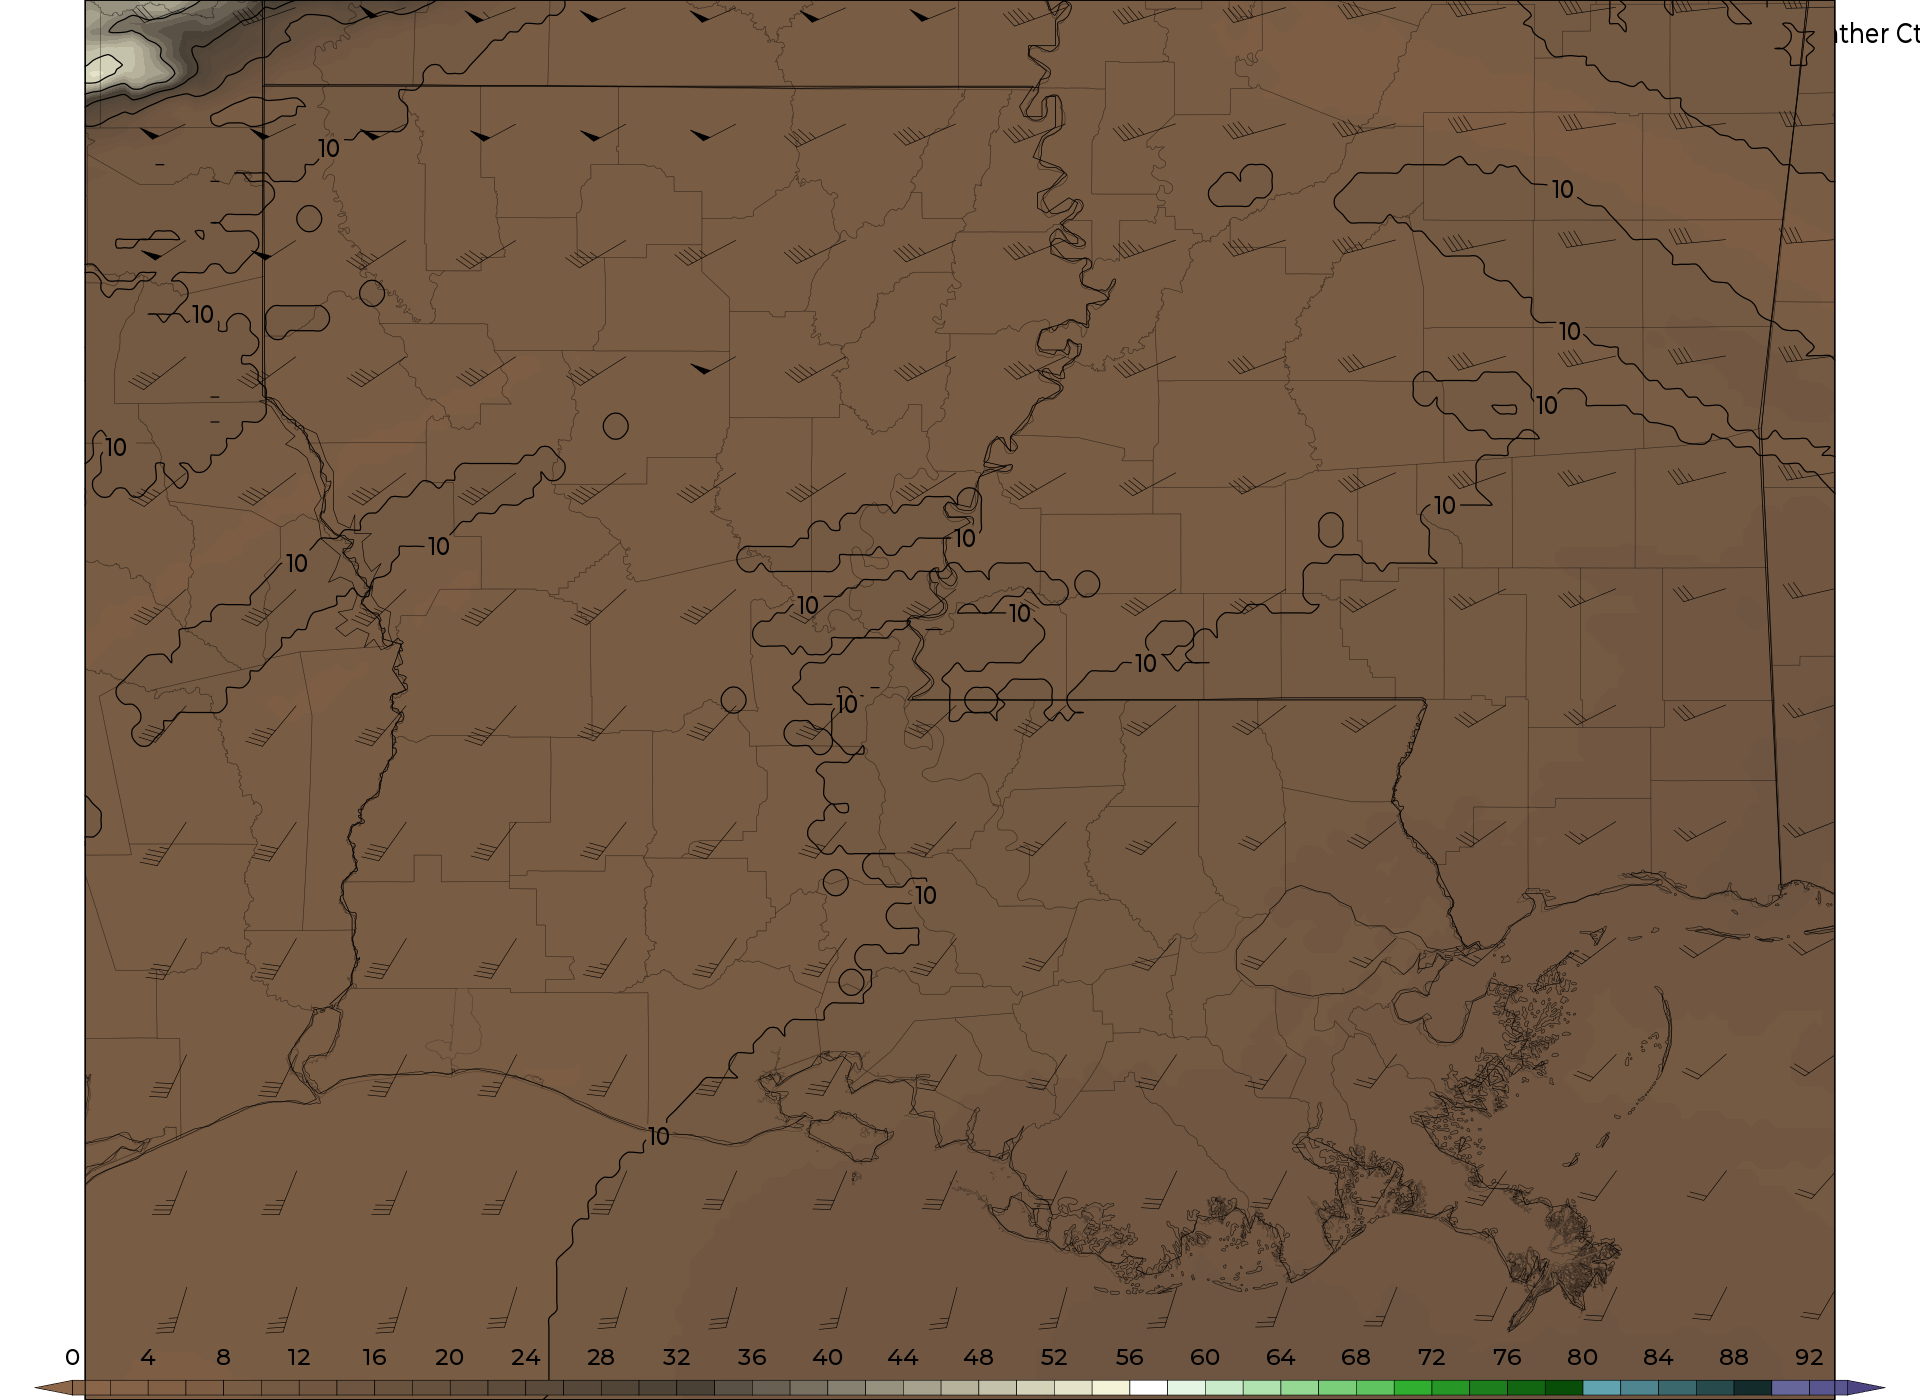Click the colorbar tick label 52

[x=1054, y=1357]
